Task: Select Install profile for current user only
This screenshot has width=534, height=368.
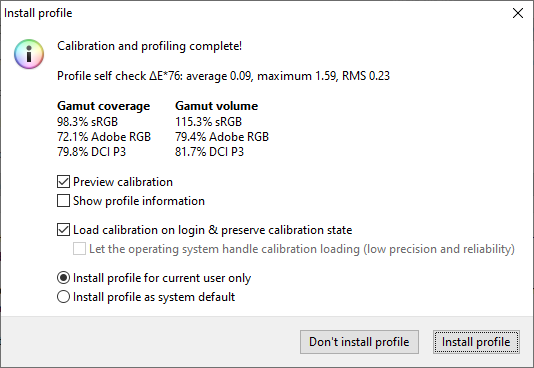Action: tap(63, 278)
